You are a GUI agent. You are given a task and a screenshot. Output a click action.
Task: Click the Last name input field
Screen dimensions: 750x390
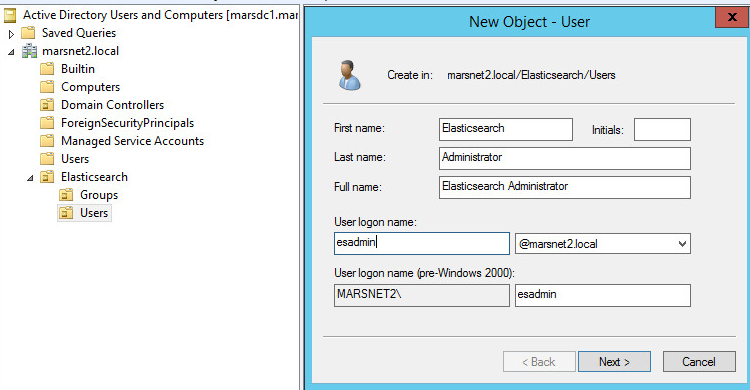564,158
